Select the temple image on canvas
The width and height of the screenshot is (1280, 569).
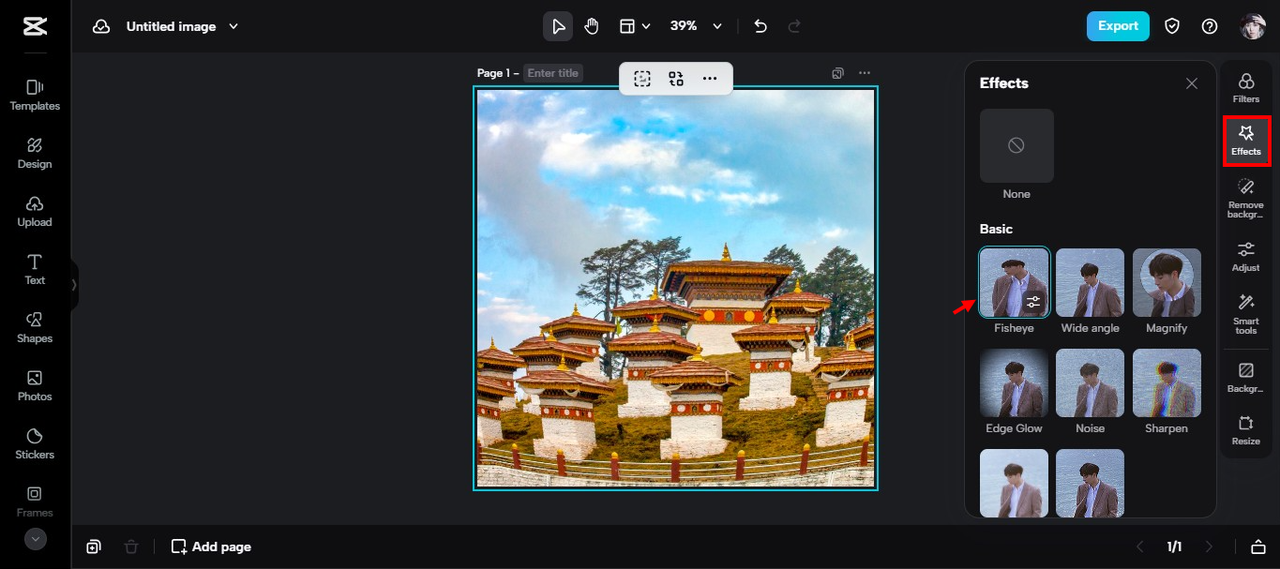click(676, 288)
